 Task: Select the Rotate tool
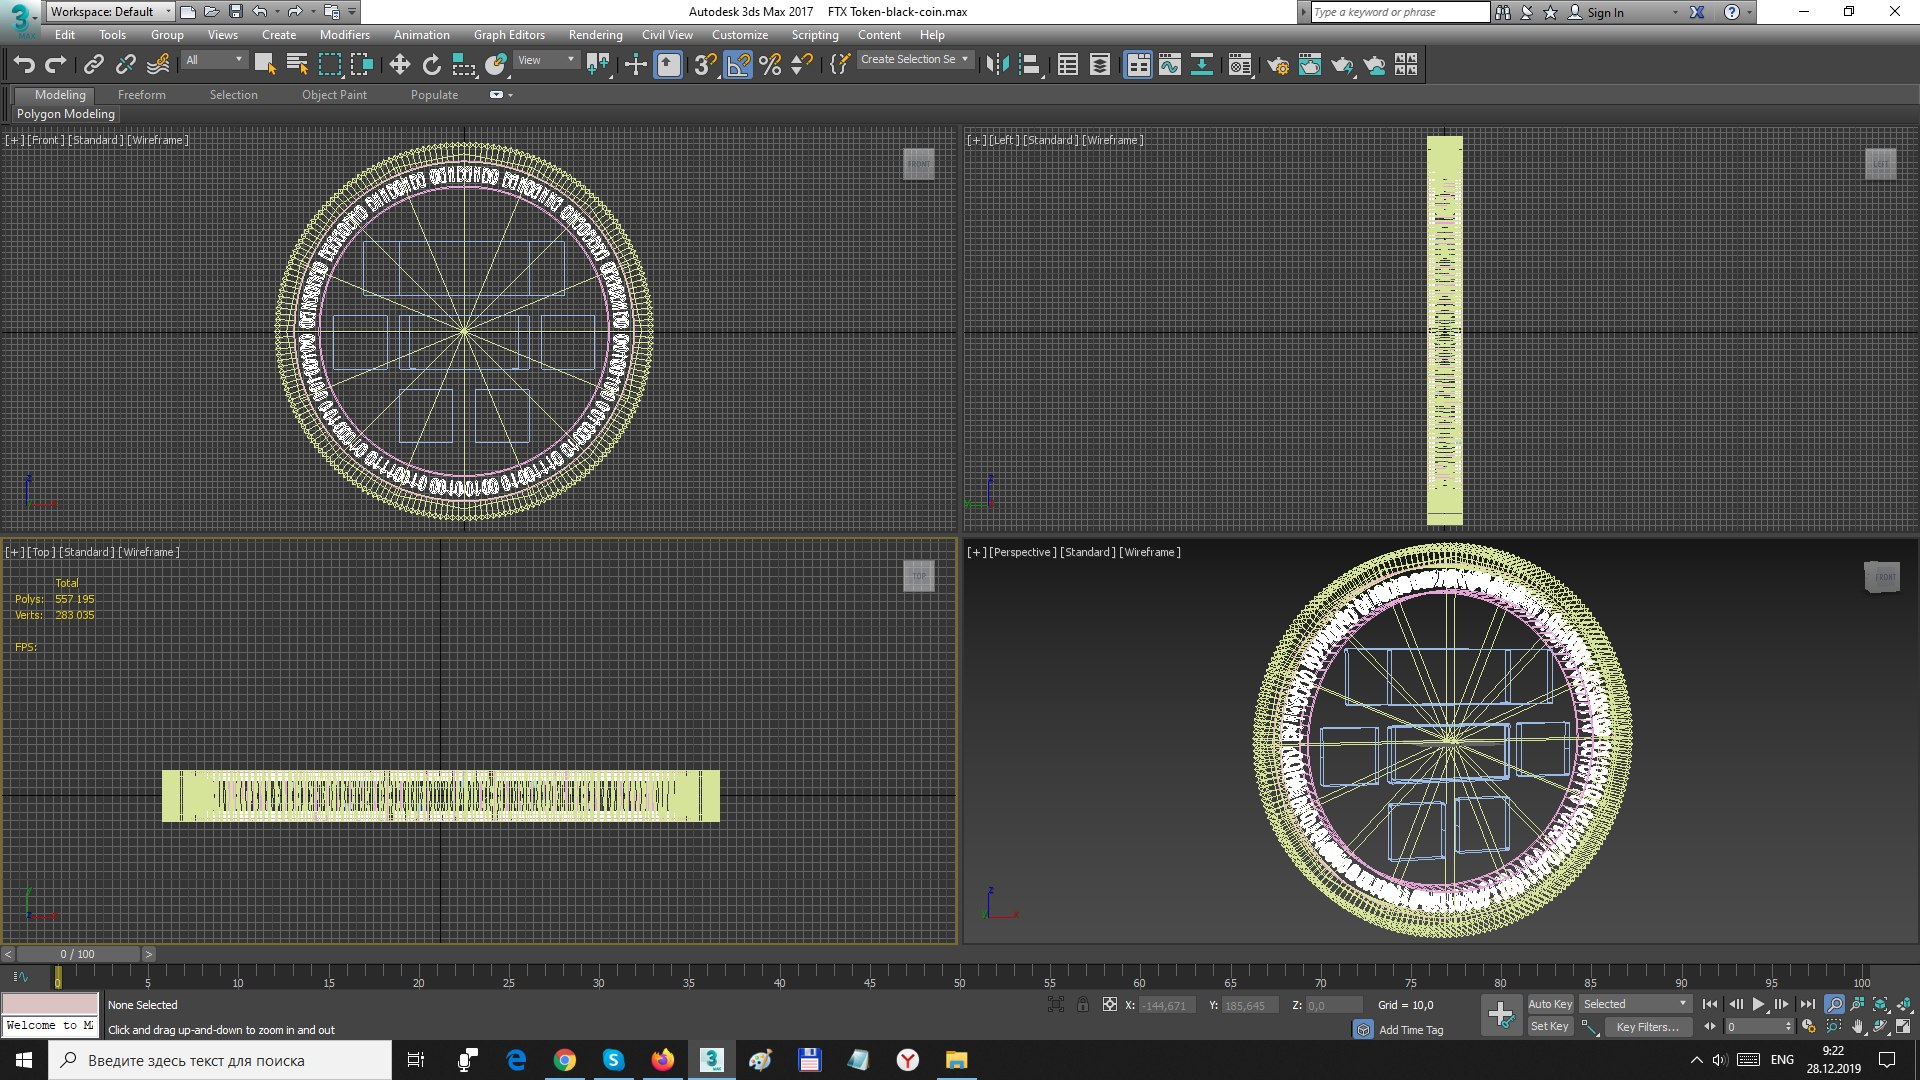[x=431, y=65]
